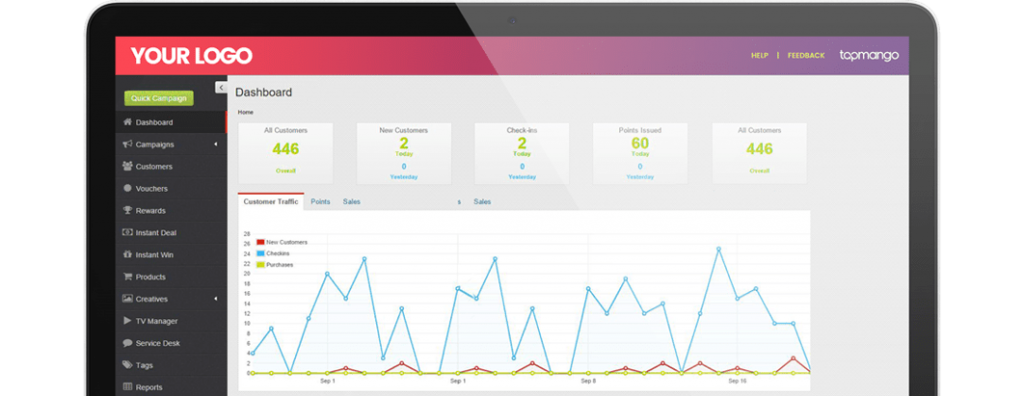This screenshot has height=396, width=1024.
Task: Click the Instant Win icon
Action: 127,255
